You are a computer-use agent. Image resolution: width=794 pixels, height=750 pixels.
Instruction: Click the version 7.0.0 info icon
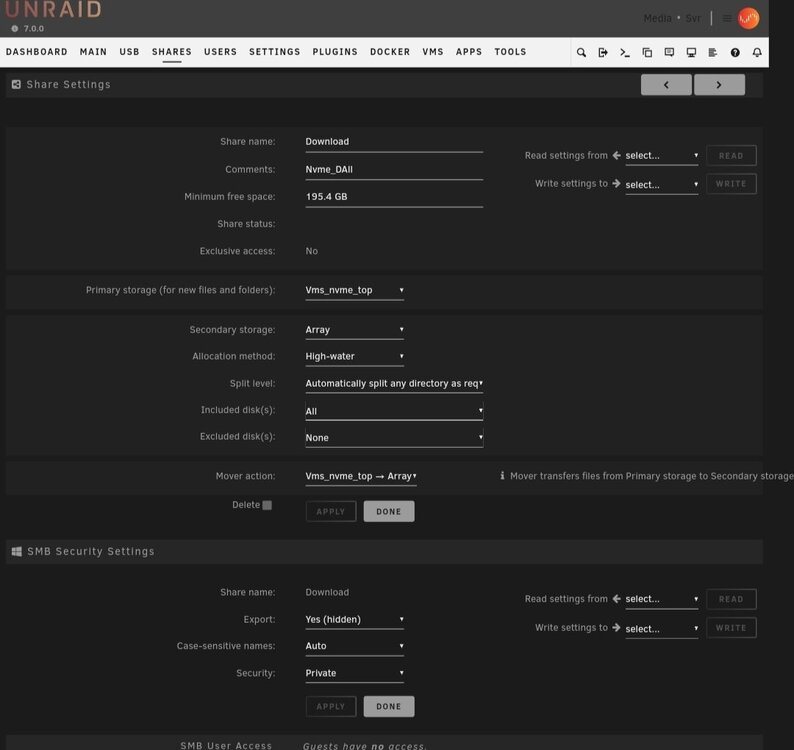coord(15,29)
